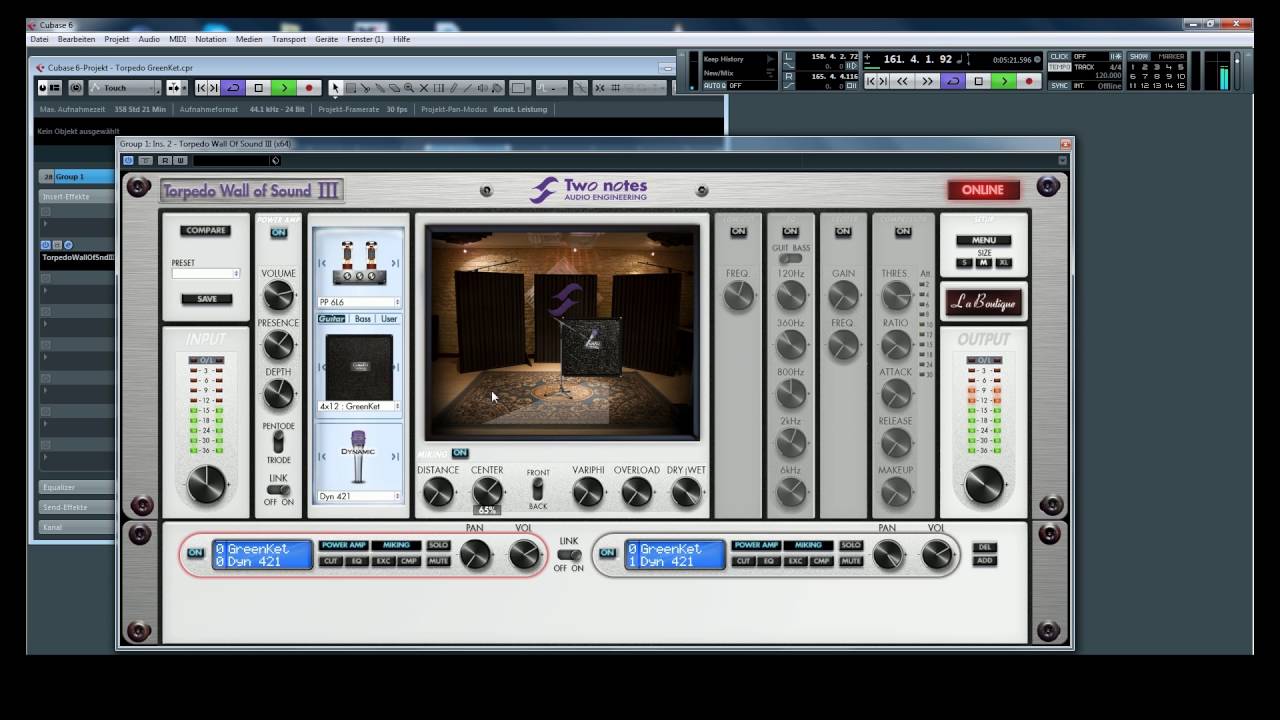
Task: Expand Equalizer section in inspector
Action: [x=75, y=487]
